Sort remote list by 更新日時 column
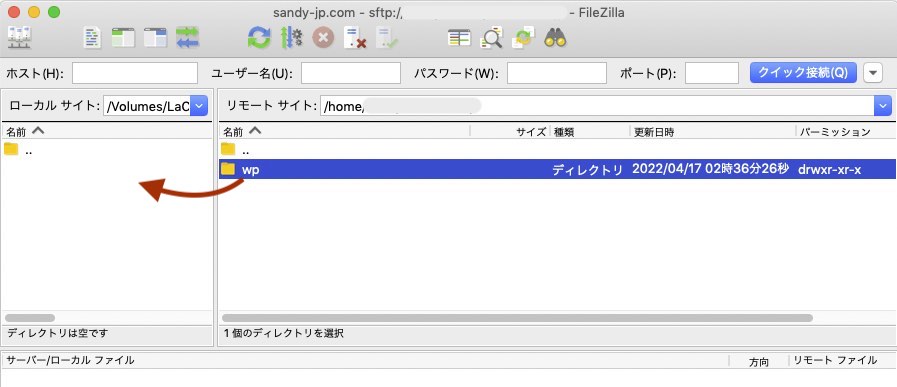 [x=713, y=132]
